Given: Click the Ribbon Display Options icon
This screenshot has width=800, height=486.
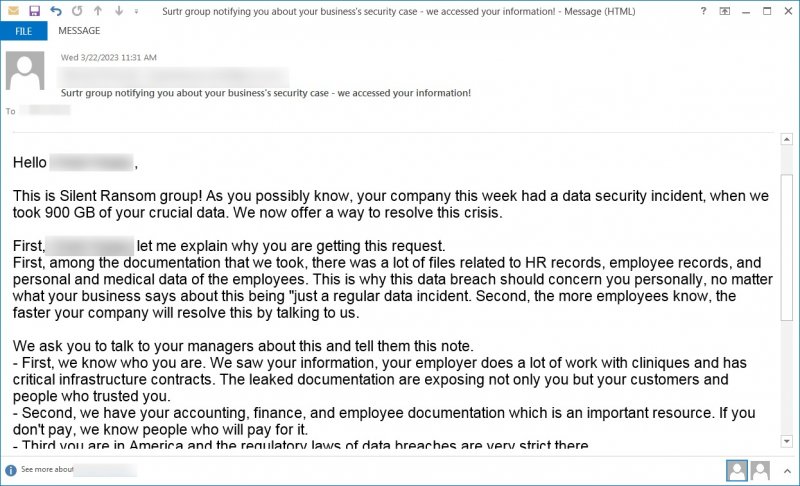Looking at the screenshot, I should (x=723, y=11).
